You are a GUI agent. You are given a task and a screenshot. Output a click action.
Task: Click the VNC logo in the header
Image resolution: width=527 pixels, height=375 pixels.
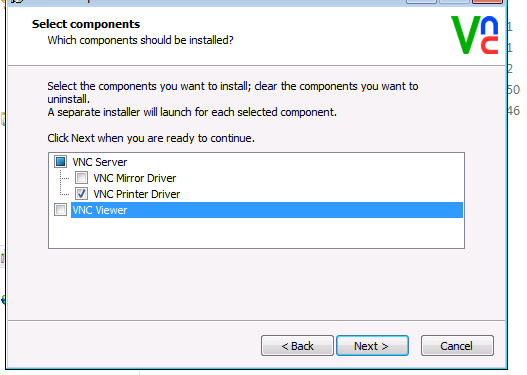475,35
